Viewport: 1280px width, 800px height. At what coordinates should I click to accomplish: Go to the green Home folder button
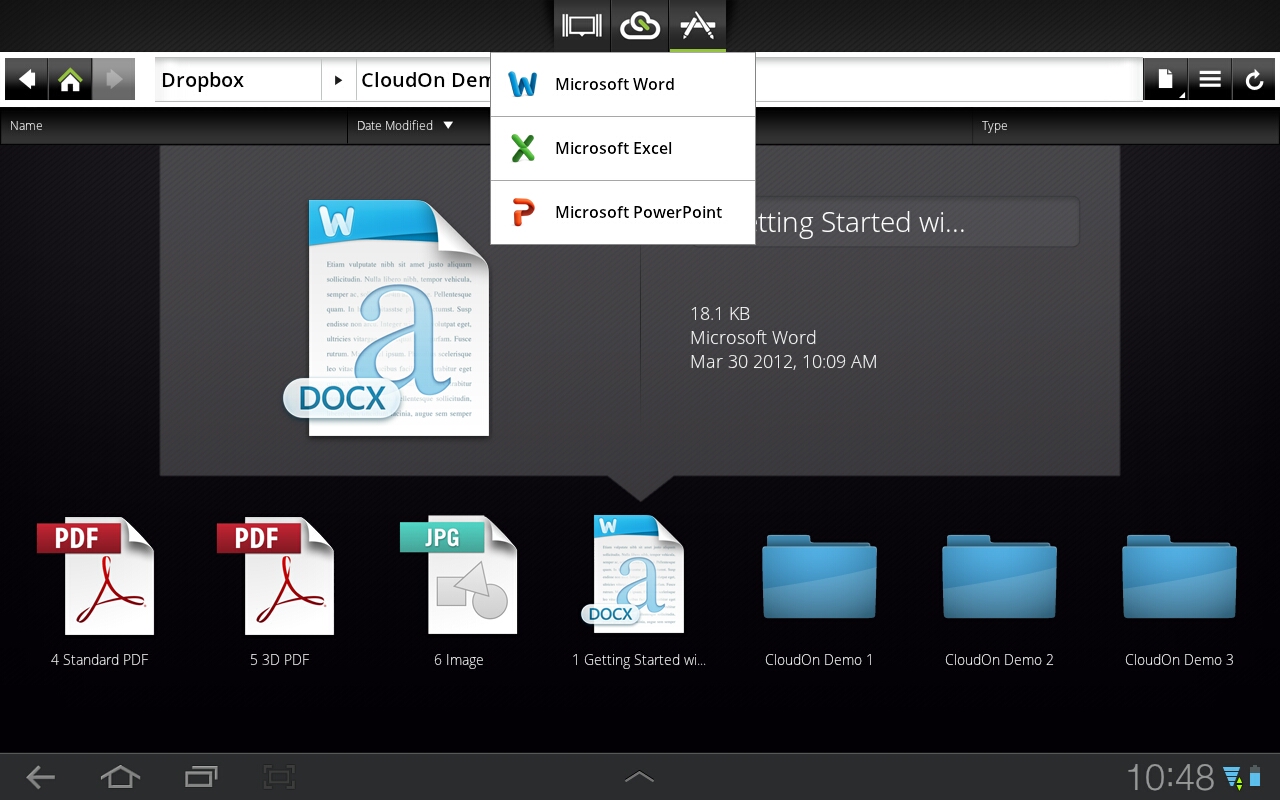(x=70, y=80)
